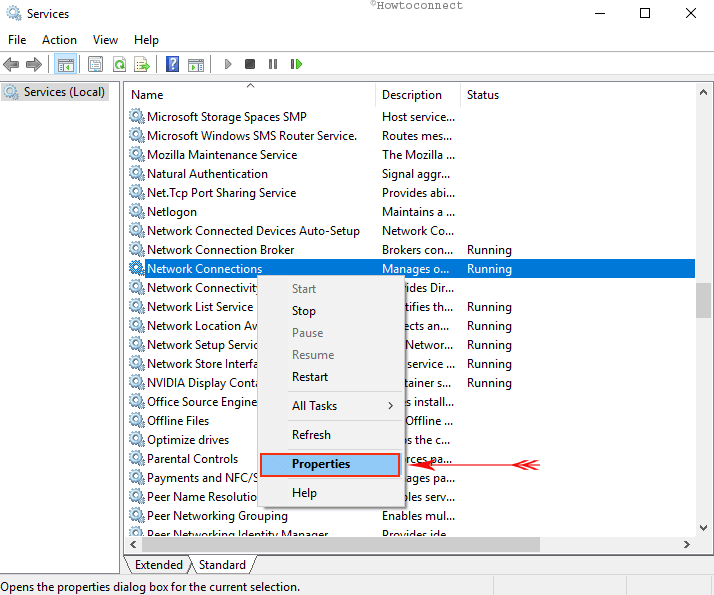Screen dimensions: 714x595
Task: Choose Help in the context menu
Action: [x=331, y=493]
